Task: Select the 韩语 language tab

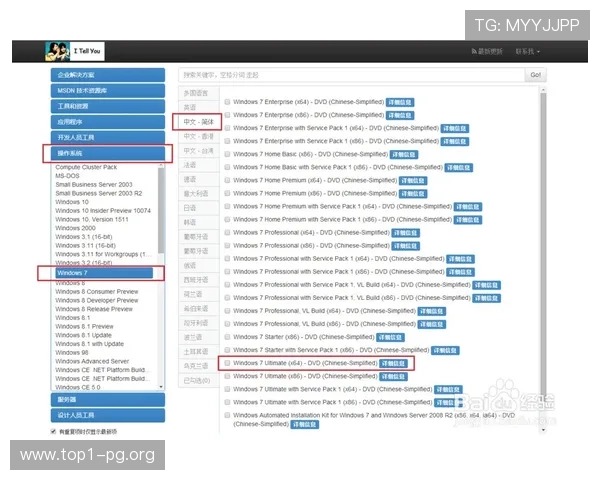Action: coord(199,222)
